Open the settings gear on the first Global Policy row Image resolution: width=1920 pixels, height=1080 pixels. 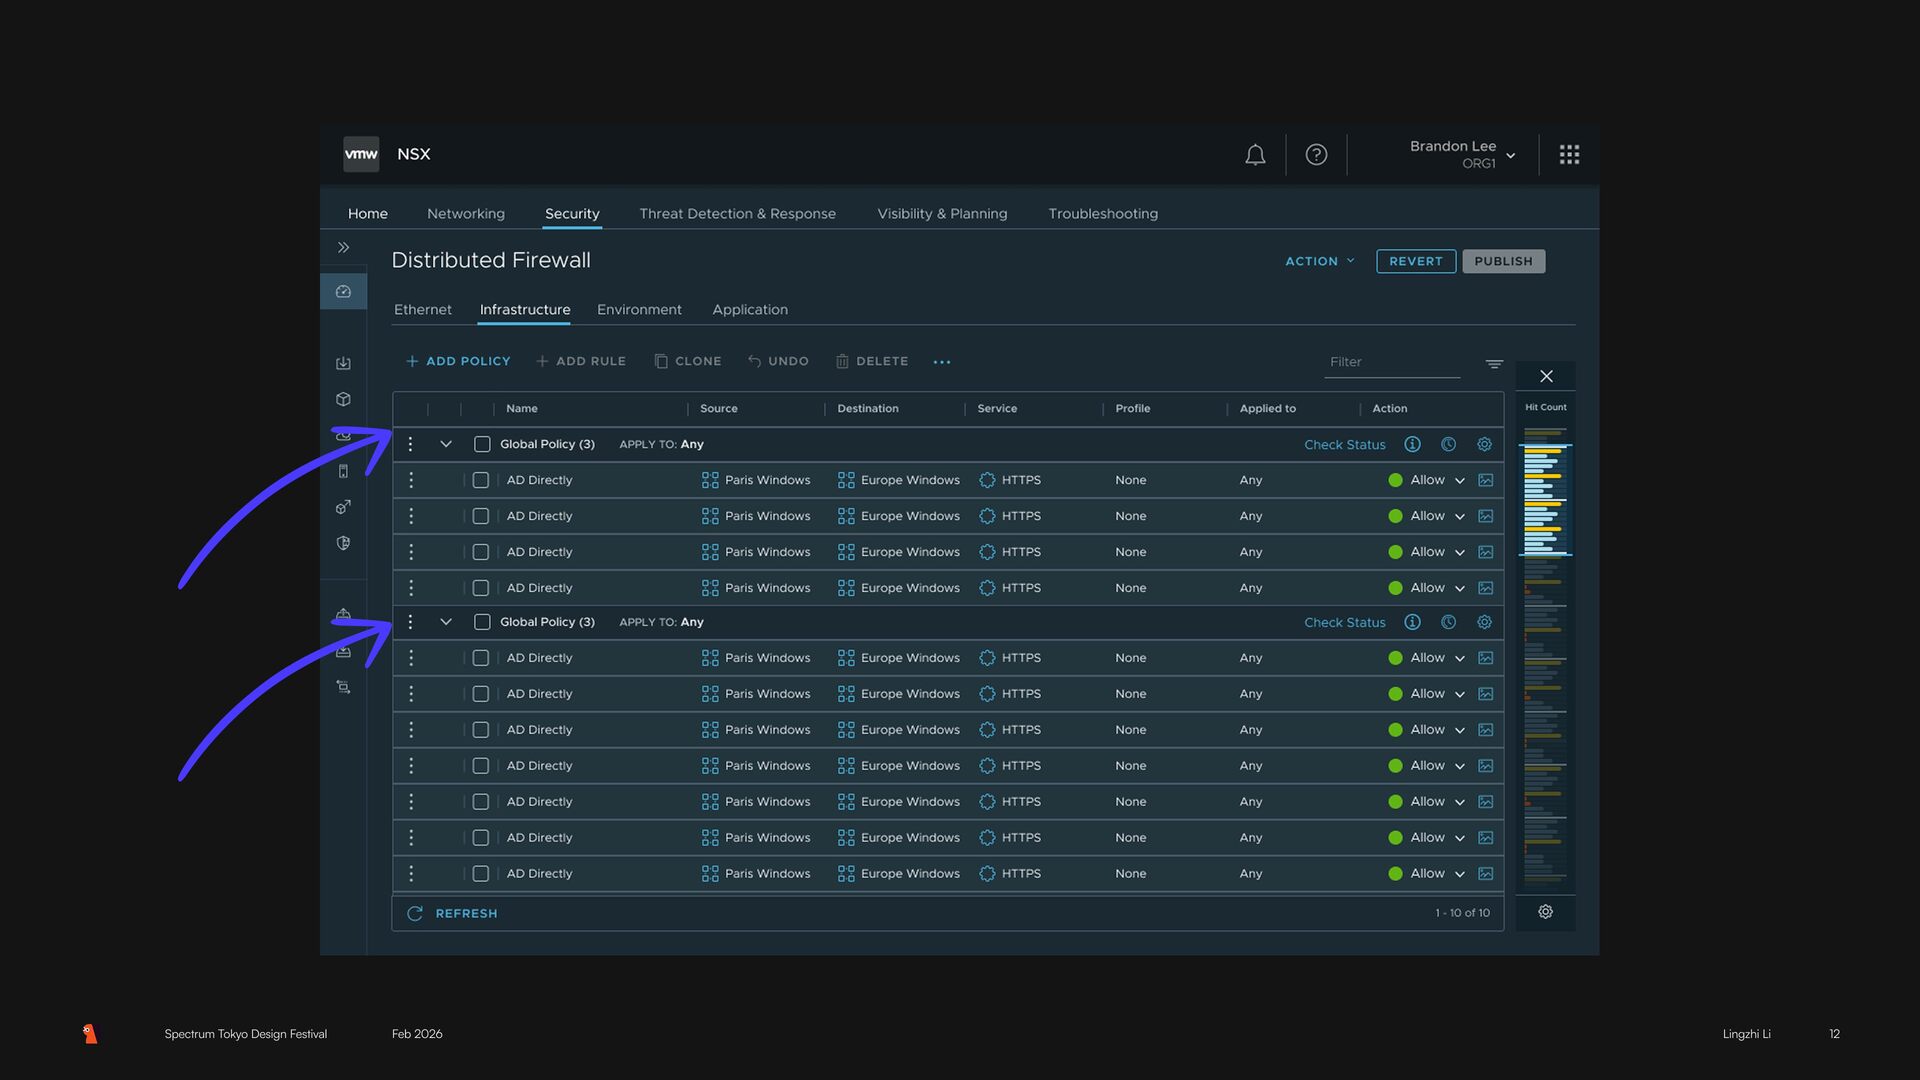tap(1484, 444)
